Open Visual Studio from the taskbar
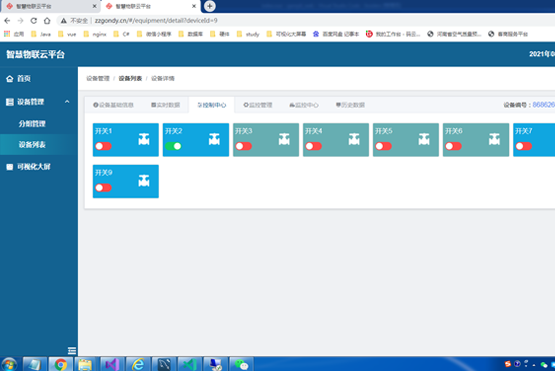The width and height of the screenshot is (555, 371). [112, 364]
